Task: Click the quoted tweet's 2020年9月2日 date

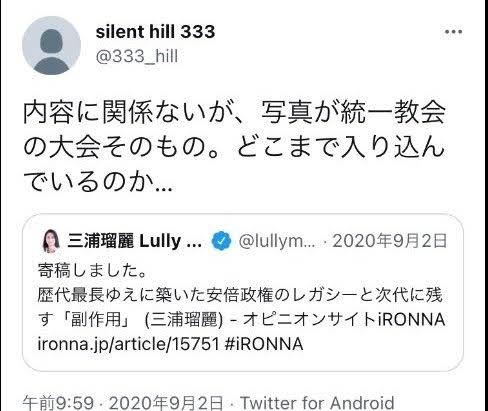Action: [x=390, y=241]
